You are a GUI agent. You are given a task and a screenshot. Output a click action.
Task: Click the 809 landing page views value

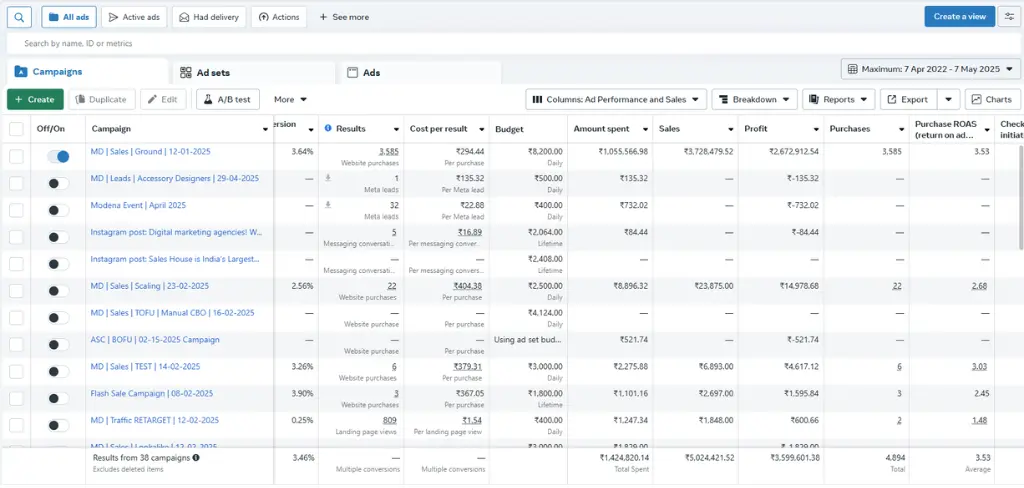point(390,420)
